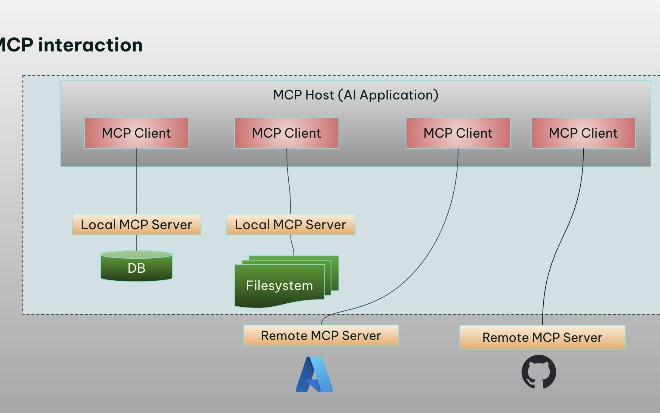Click the "MCP Host (AI Application)" label

pos(356,95)
